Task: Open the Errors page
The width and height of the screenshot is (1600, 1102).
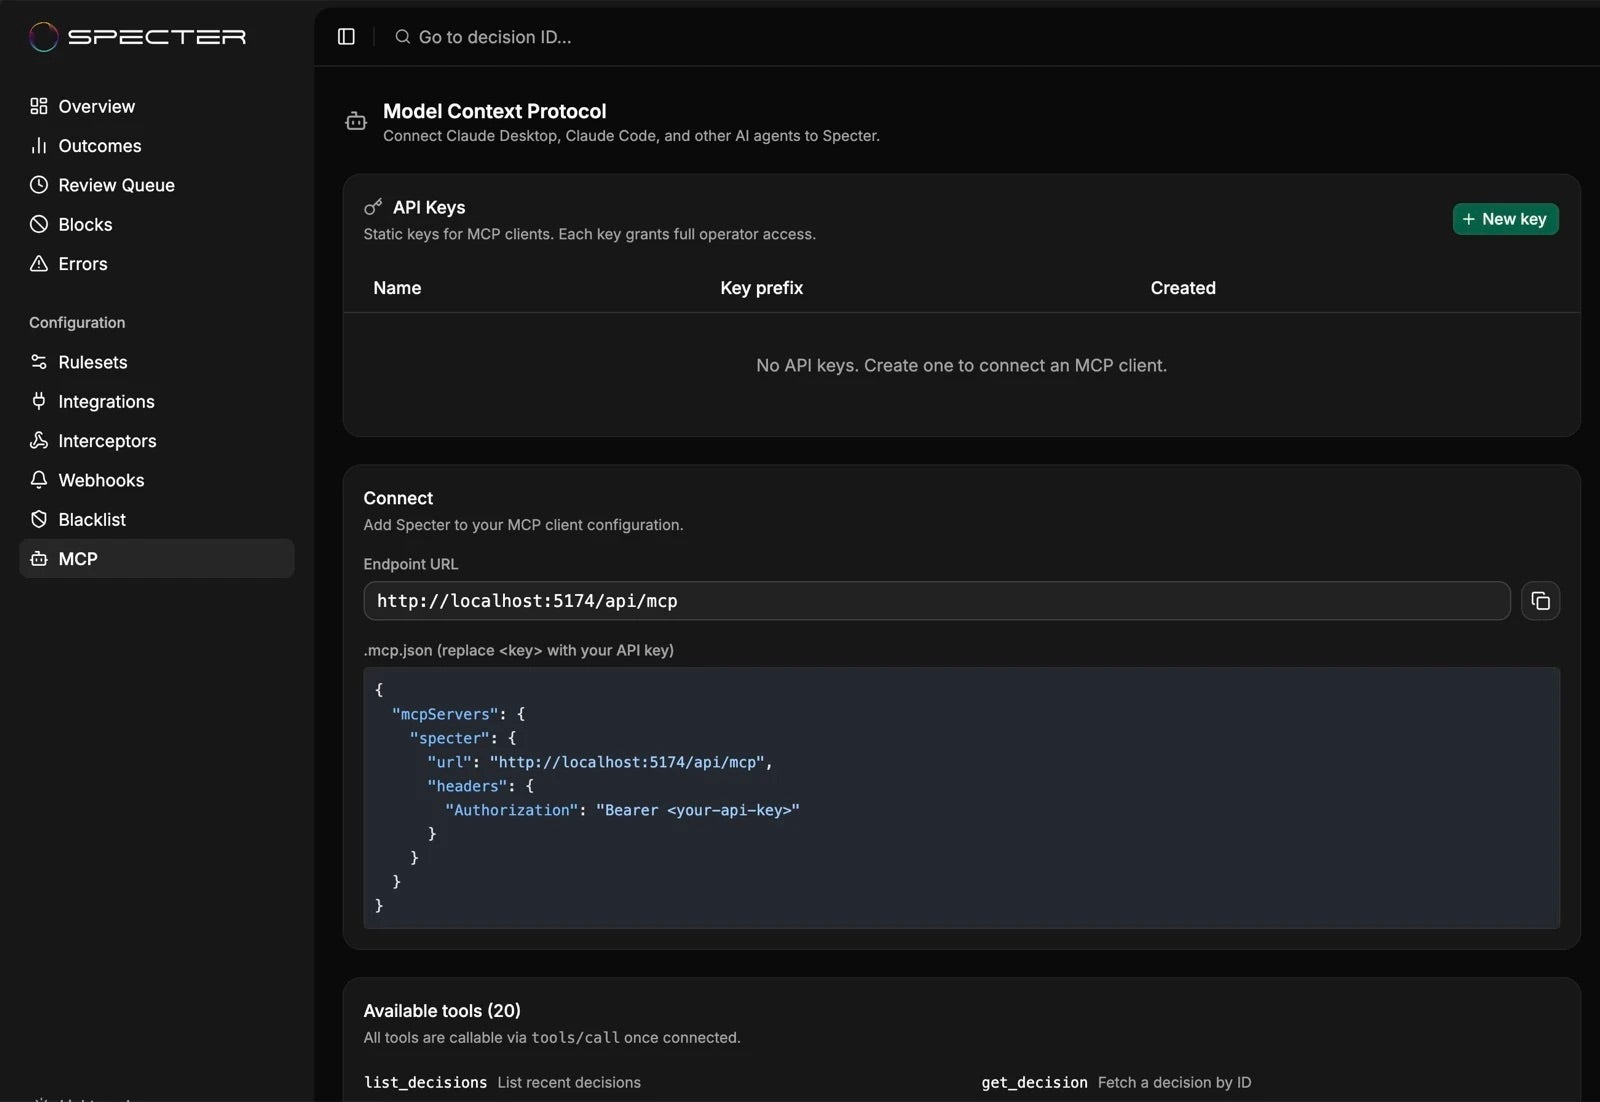Action: point(157,264)
